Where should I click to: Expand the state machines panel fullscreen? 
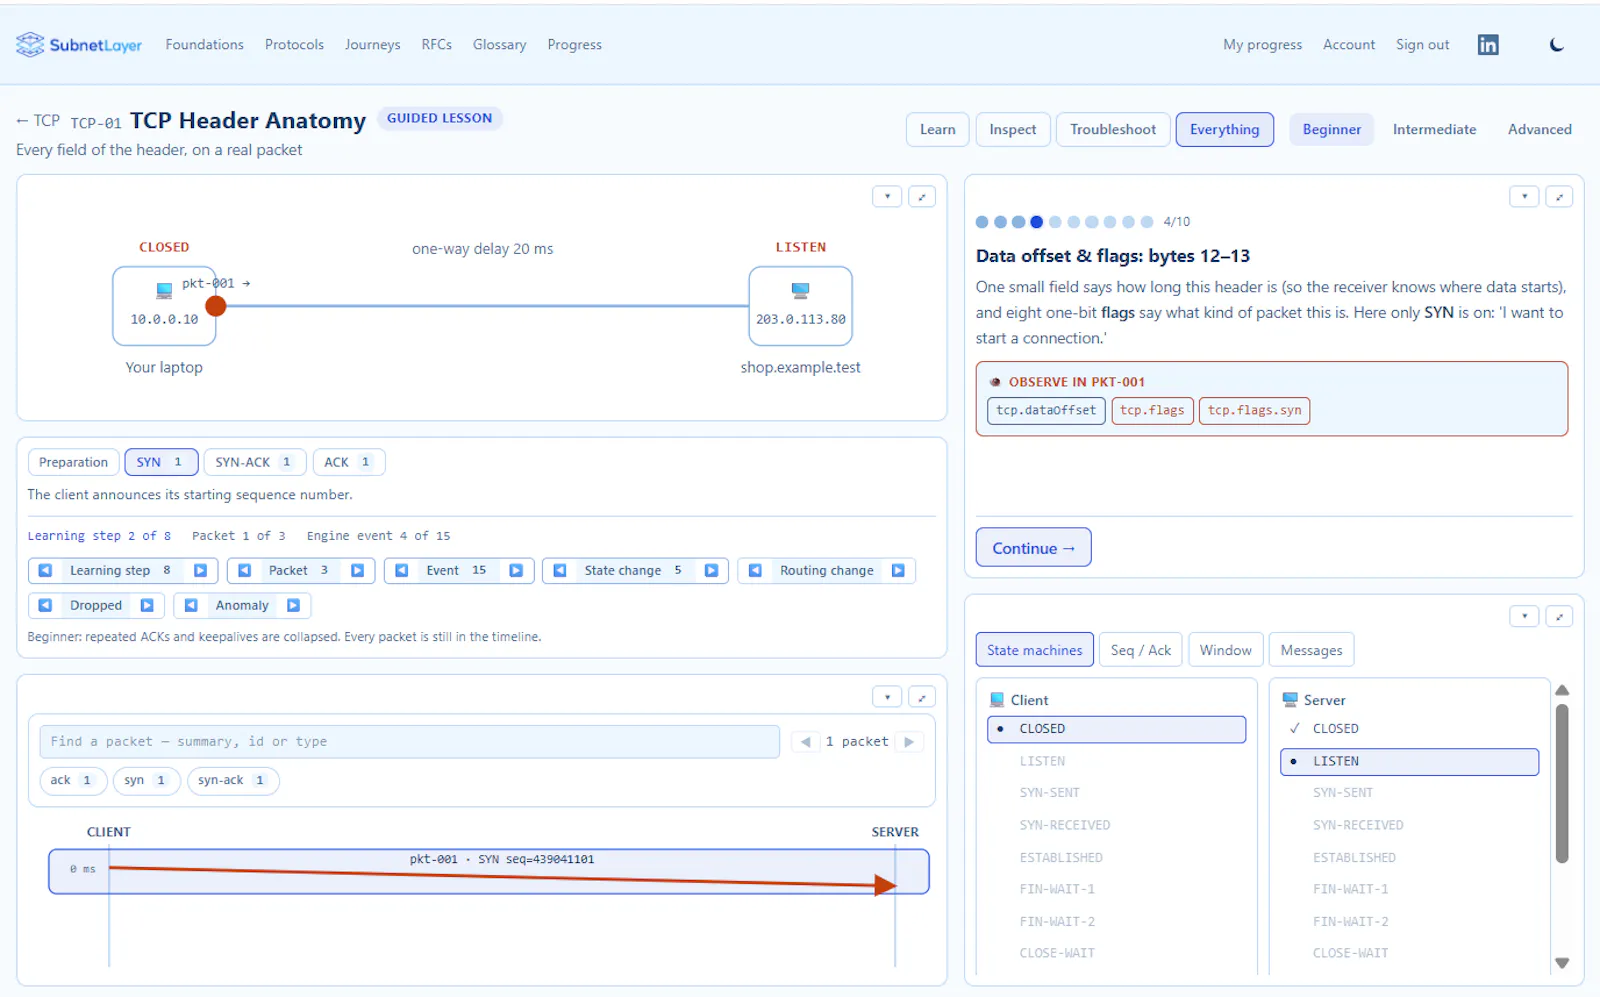tap(1559, 616)
